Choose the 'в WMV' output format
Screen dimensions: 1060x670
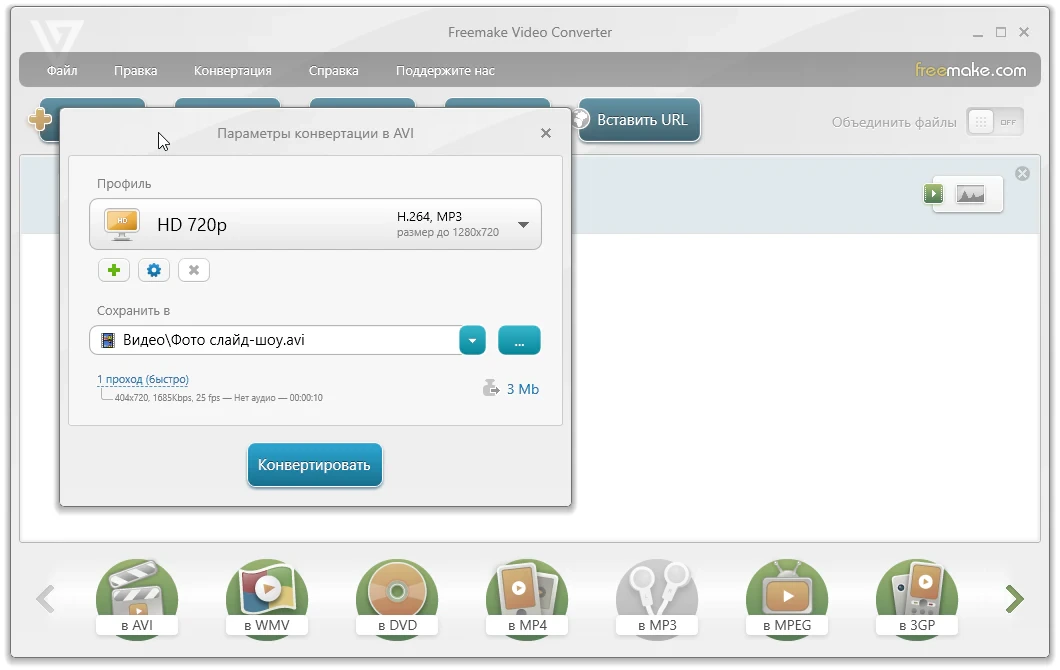click(x=267, y=599)
